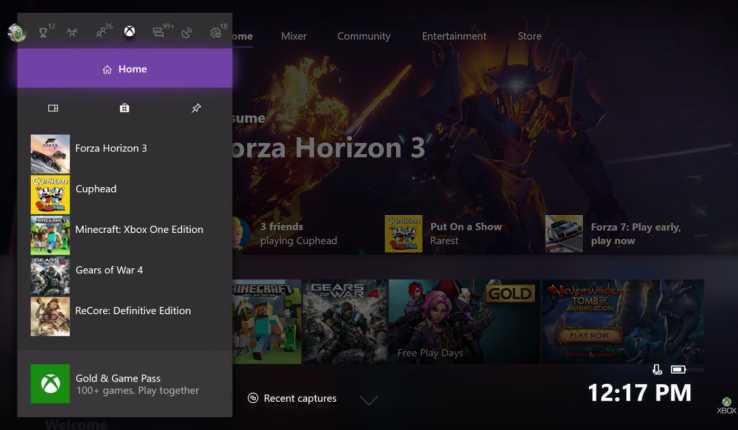Open the Store bag icon in guide
Screen dimensions: 738x430
pyautogui.click(x=124, y=108)
